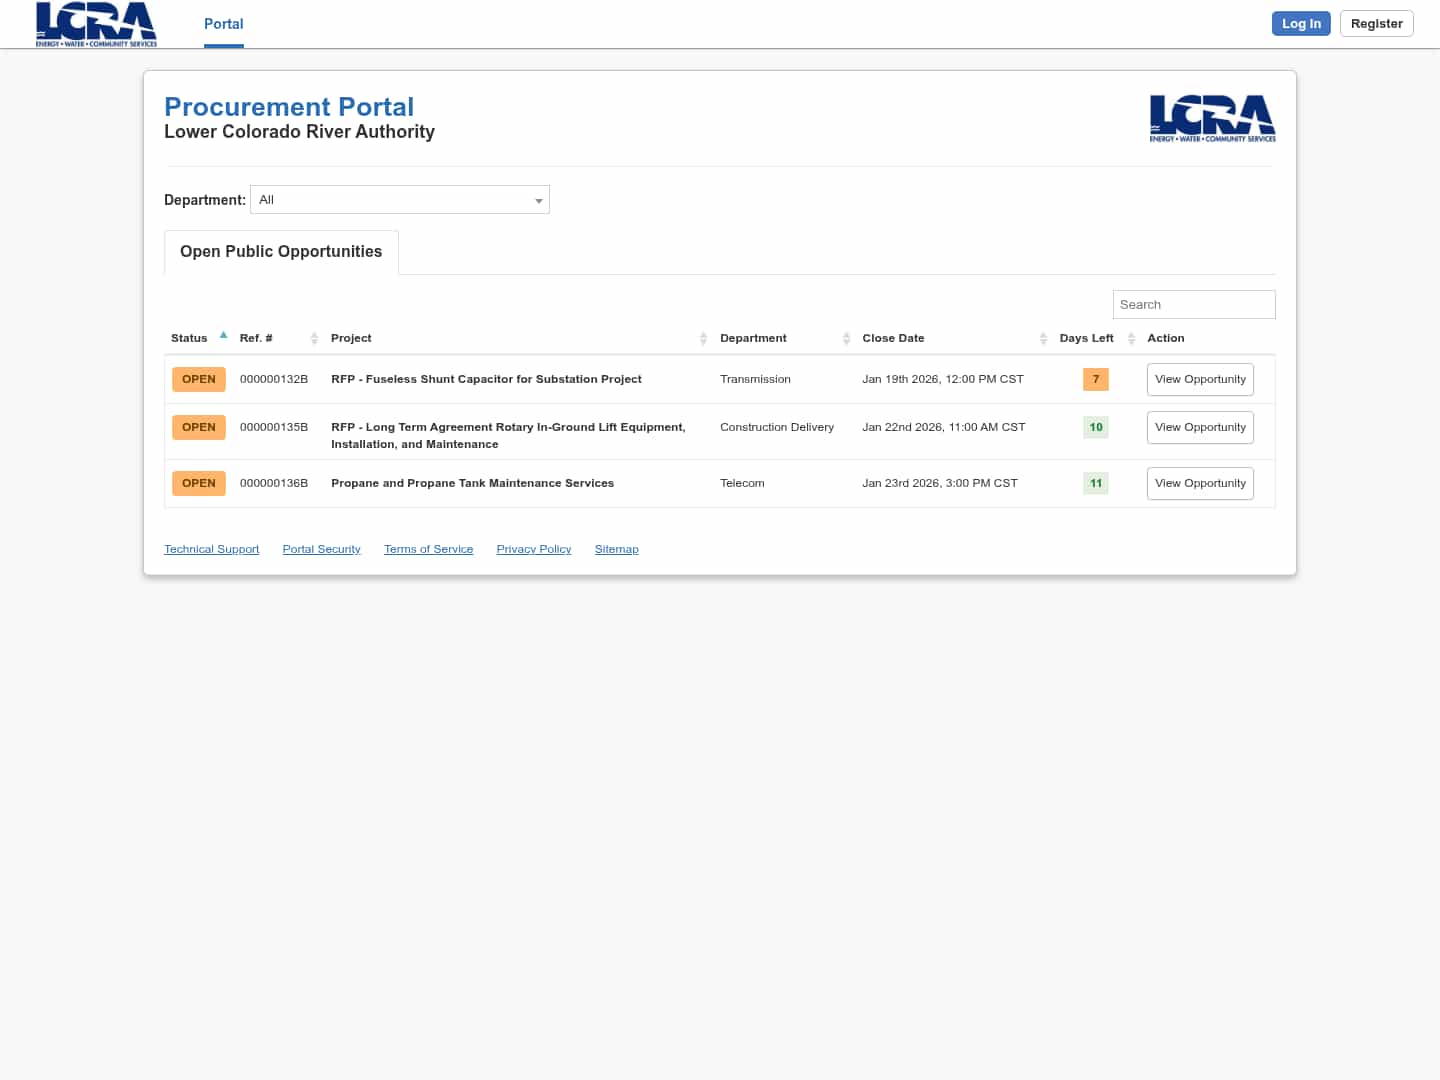The image size is (1440, 1080).
Task: Click the opportunities Search field
Action: coord(1194,305)
